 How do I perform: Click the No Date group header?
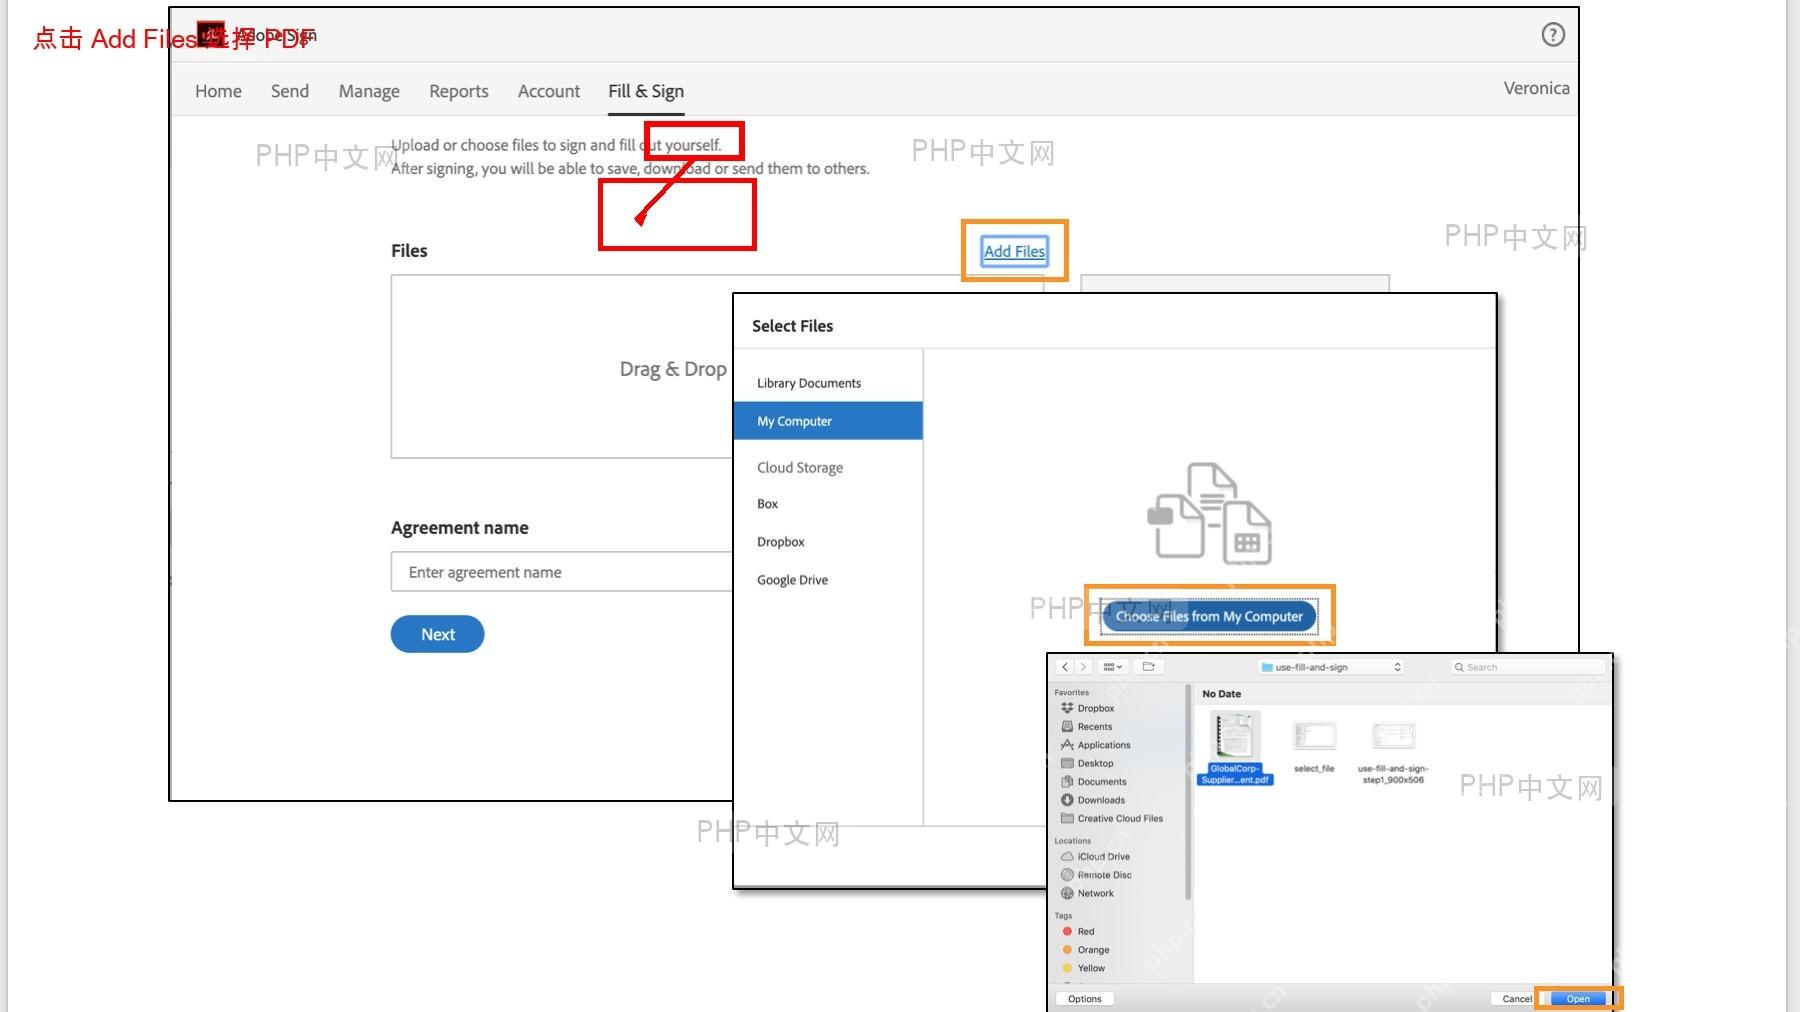(1221, 694)
